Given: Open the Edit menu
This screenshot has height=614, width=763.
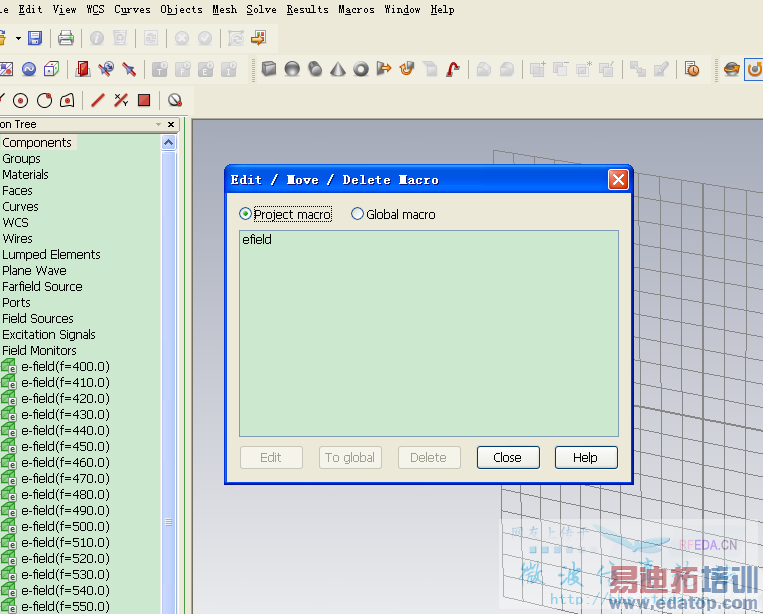Looking at the screenshot, I should (x=30, y=9).
